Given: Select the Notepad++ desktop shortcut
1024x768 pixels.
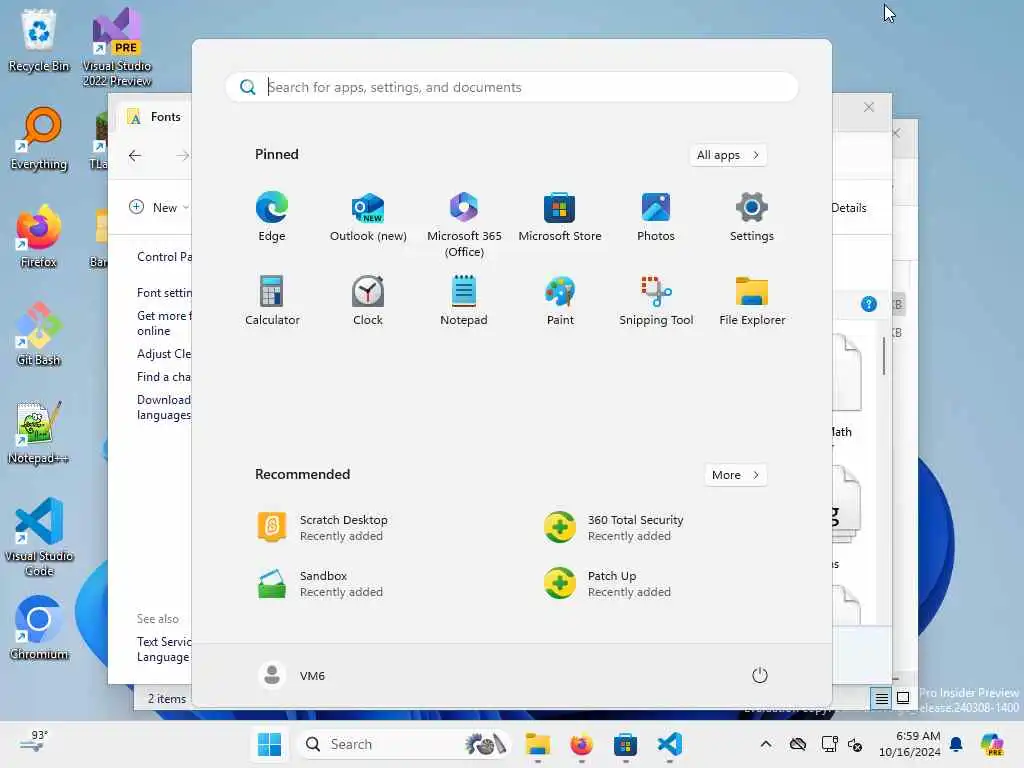Looking at the screenshot, I should point(39,432).
